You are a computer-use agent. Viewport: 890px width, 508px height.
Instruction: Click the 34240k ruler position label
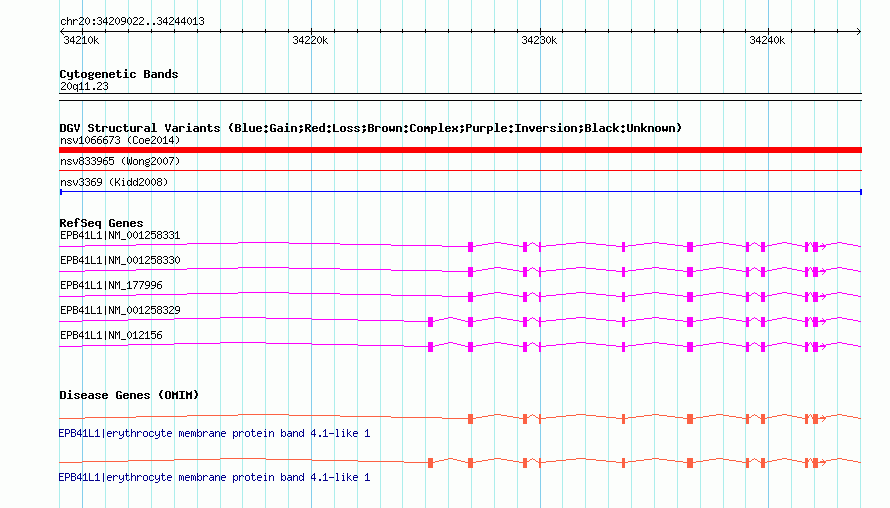767,40
